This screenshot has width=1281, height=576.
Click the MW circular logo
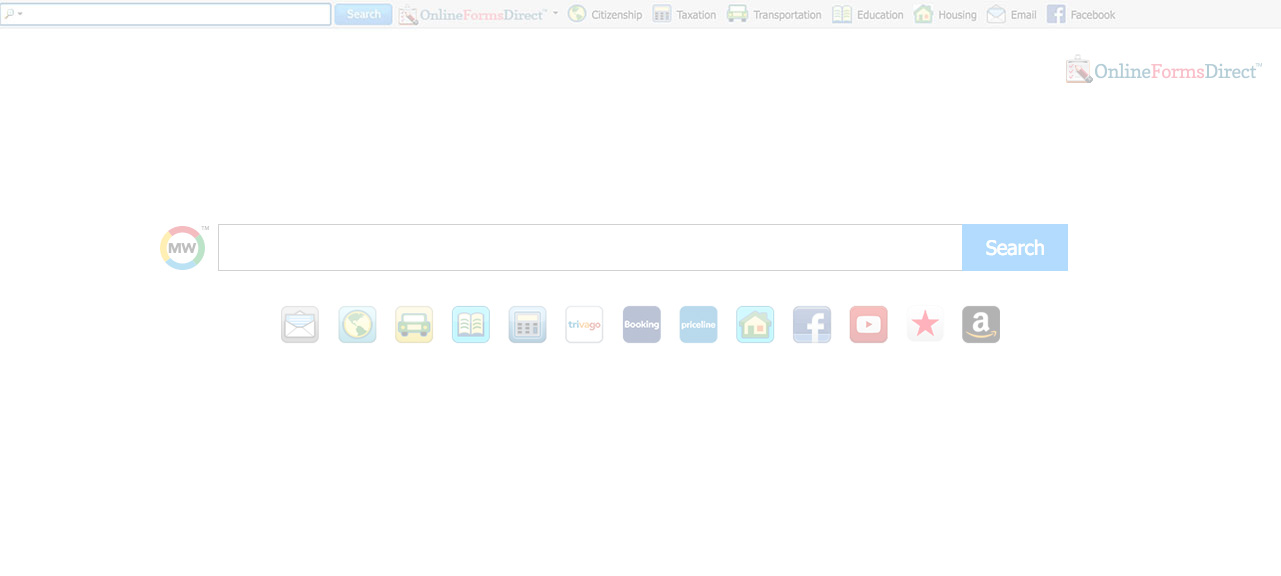tap(183, 247)
